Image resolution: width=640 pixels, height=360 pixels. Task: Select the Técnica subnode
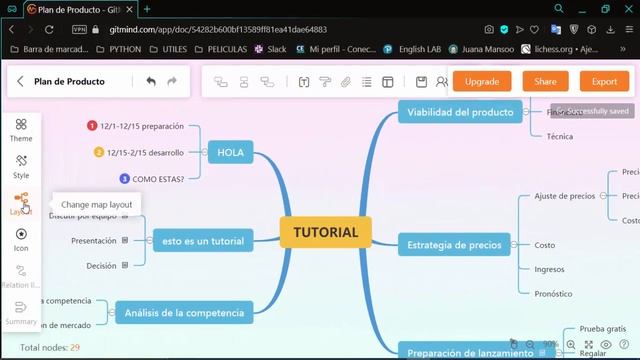point(560,136)
